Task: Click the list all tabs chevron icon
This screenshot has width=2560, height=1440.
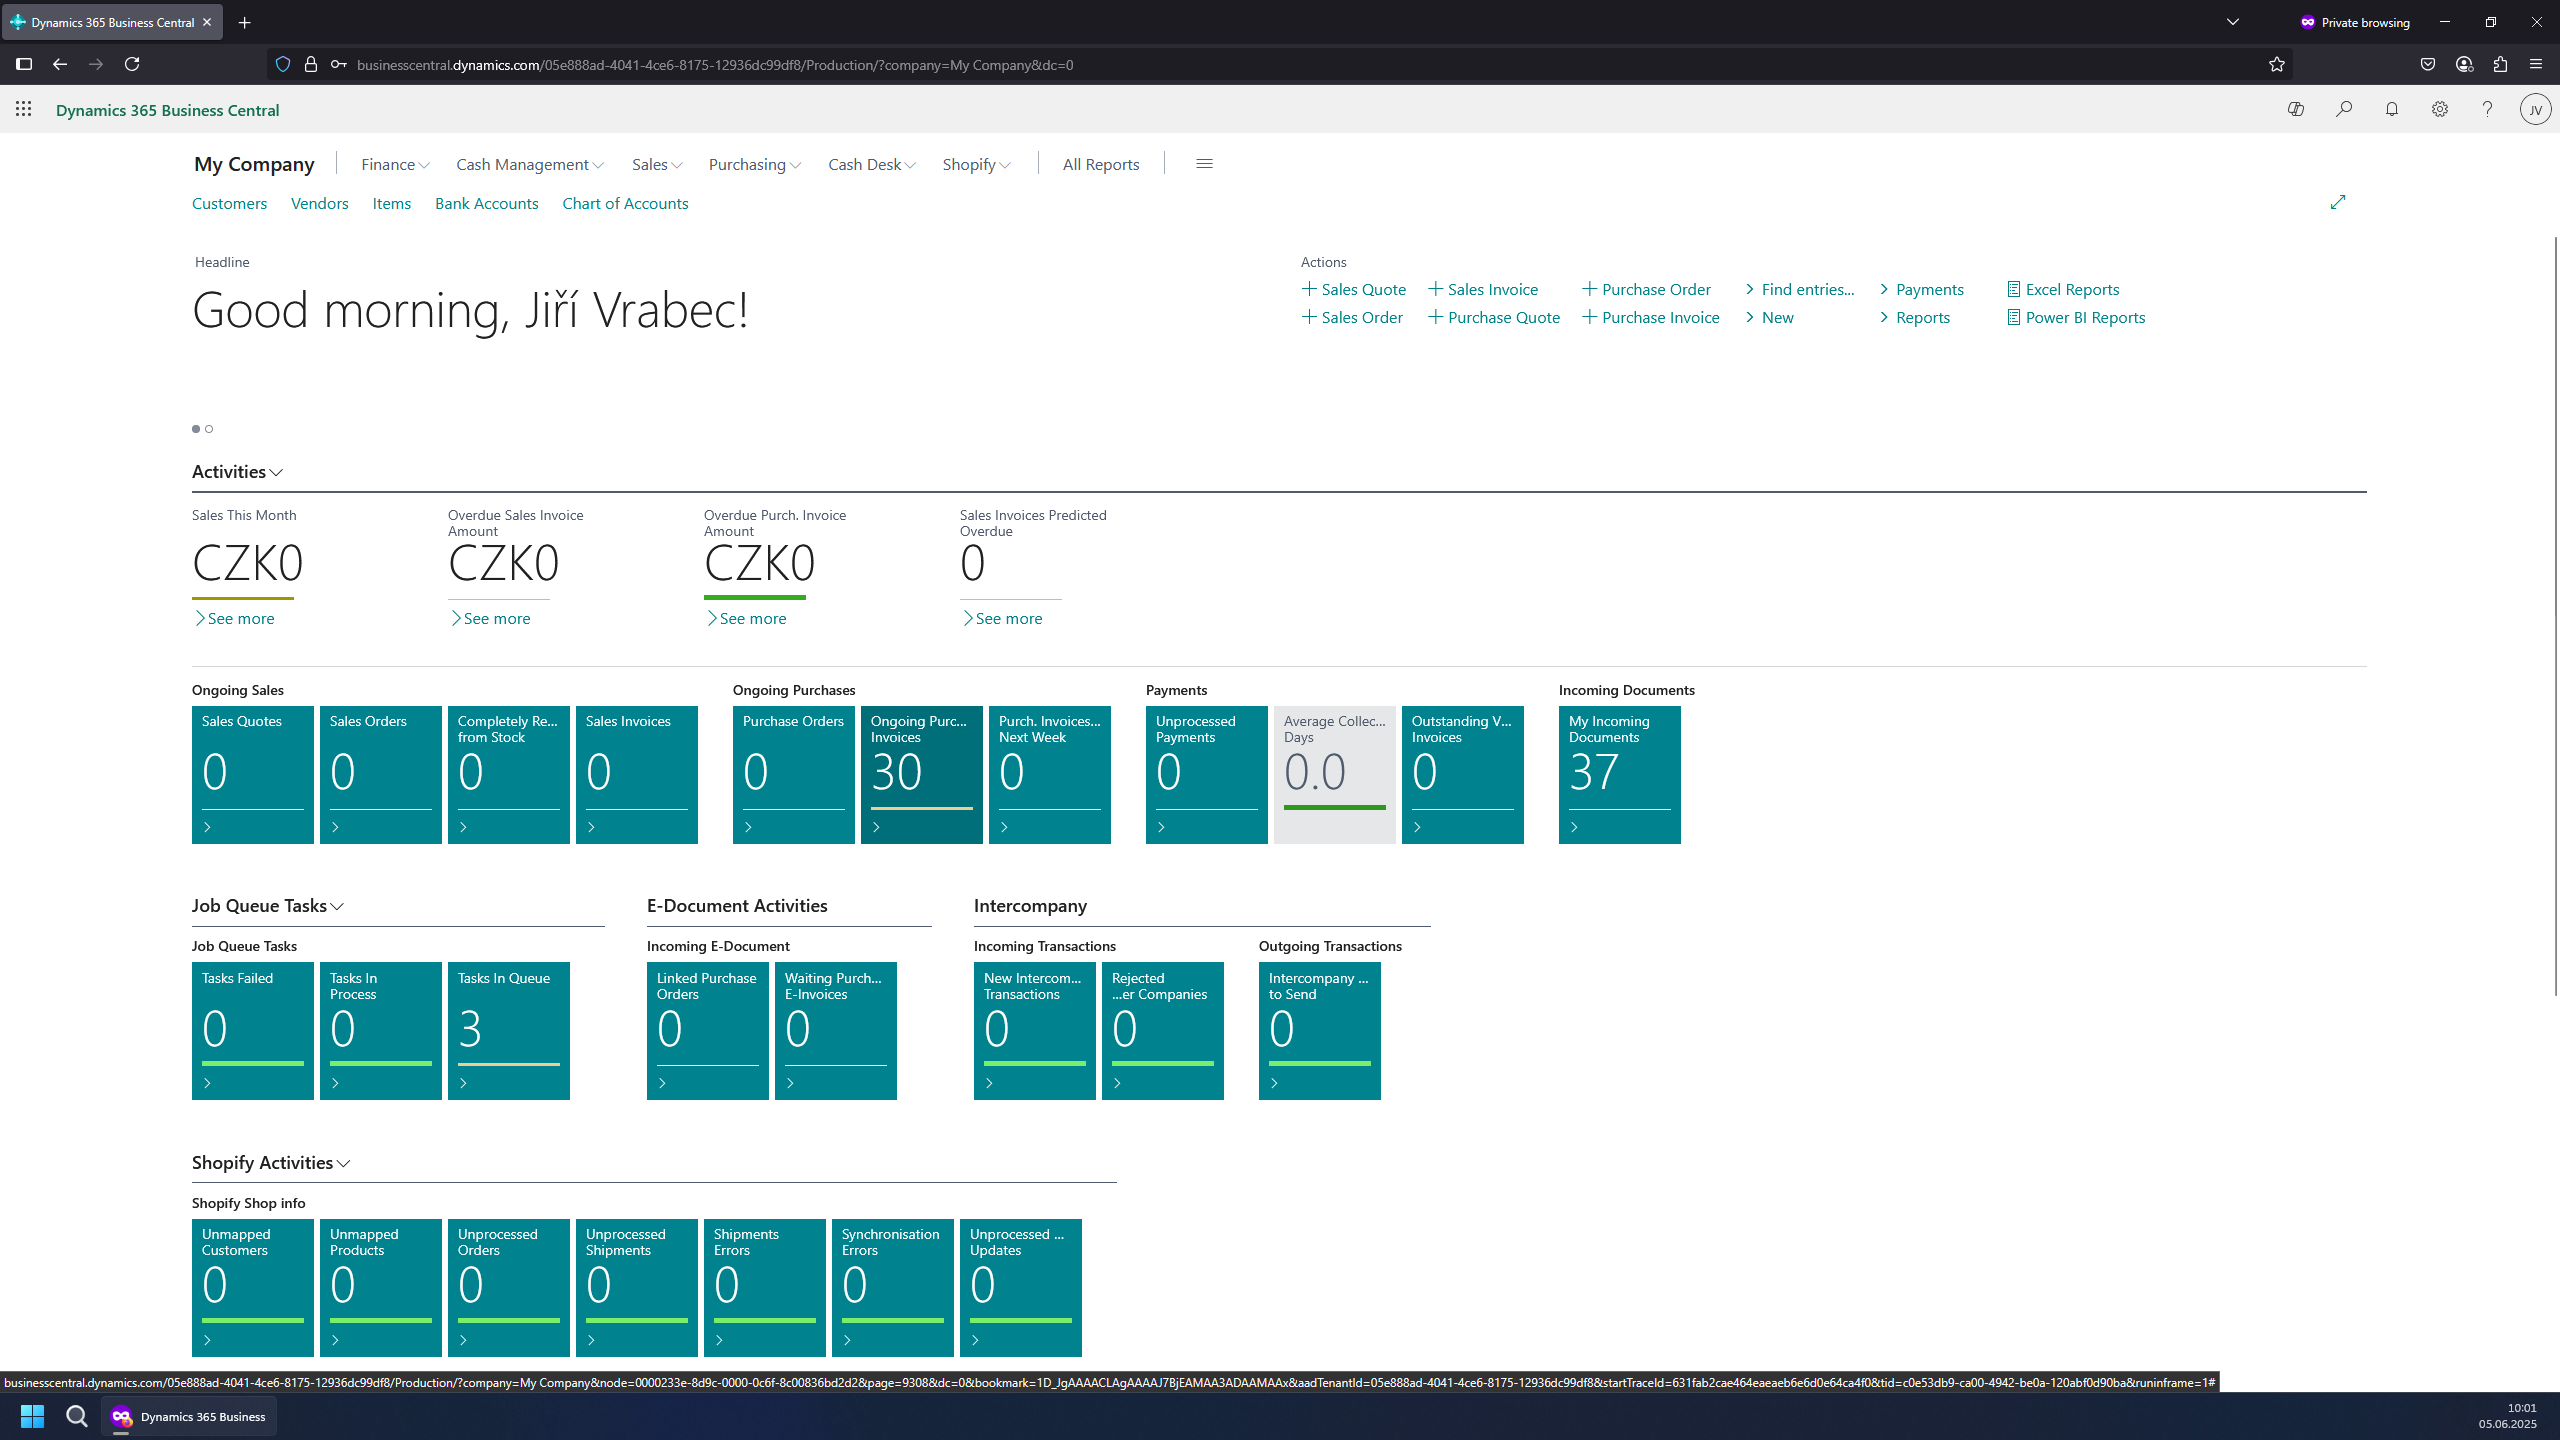Action: (2233, 22)
